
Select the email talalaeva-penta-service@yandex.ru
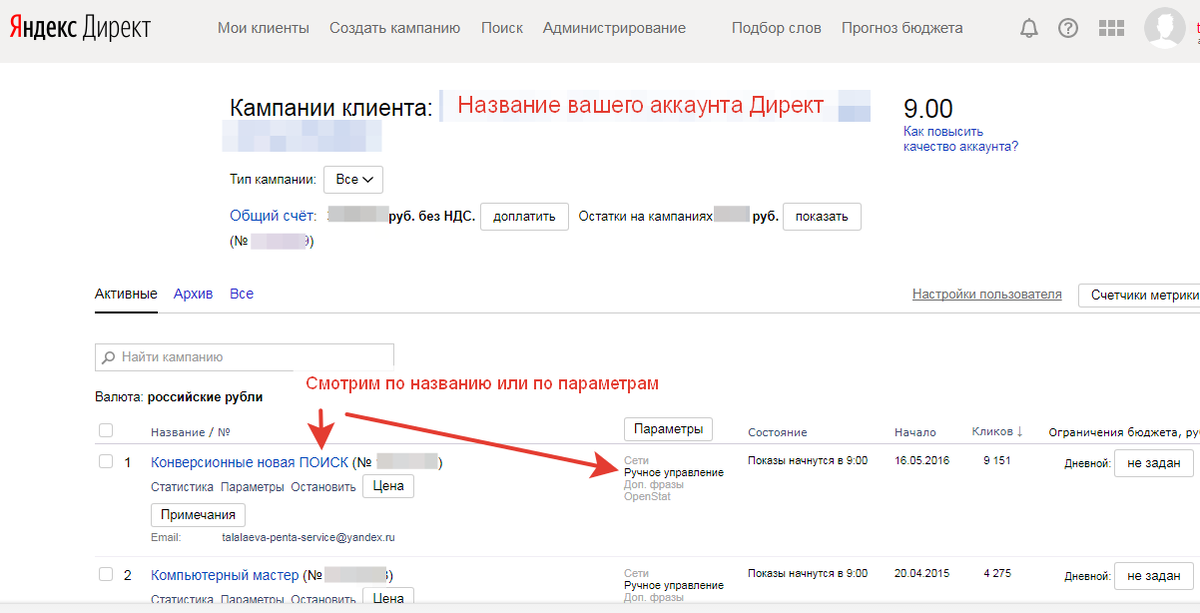pos(308,537)
